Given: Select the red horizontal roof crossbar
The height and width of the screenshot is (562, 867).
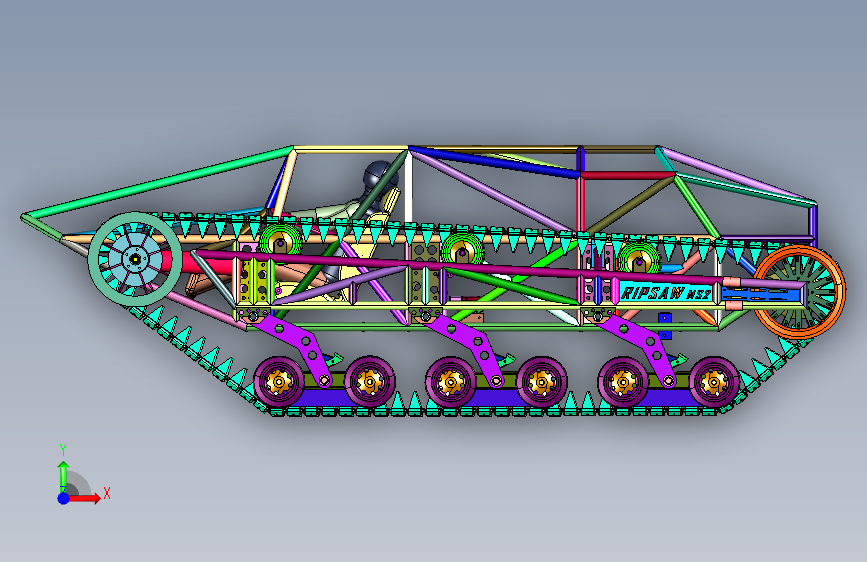Looking at the screenshot, I should click(628, 175).
